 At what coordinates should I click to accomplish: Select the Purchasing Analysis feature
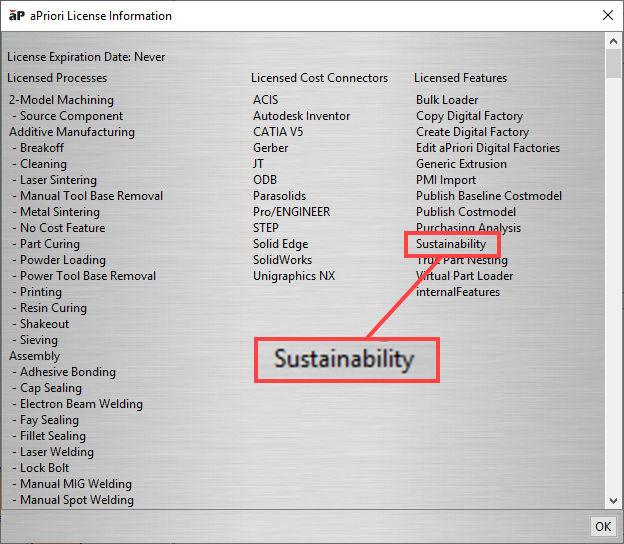point(468,227)
